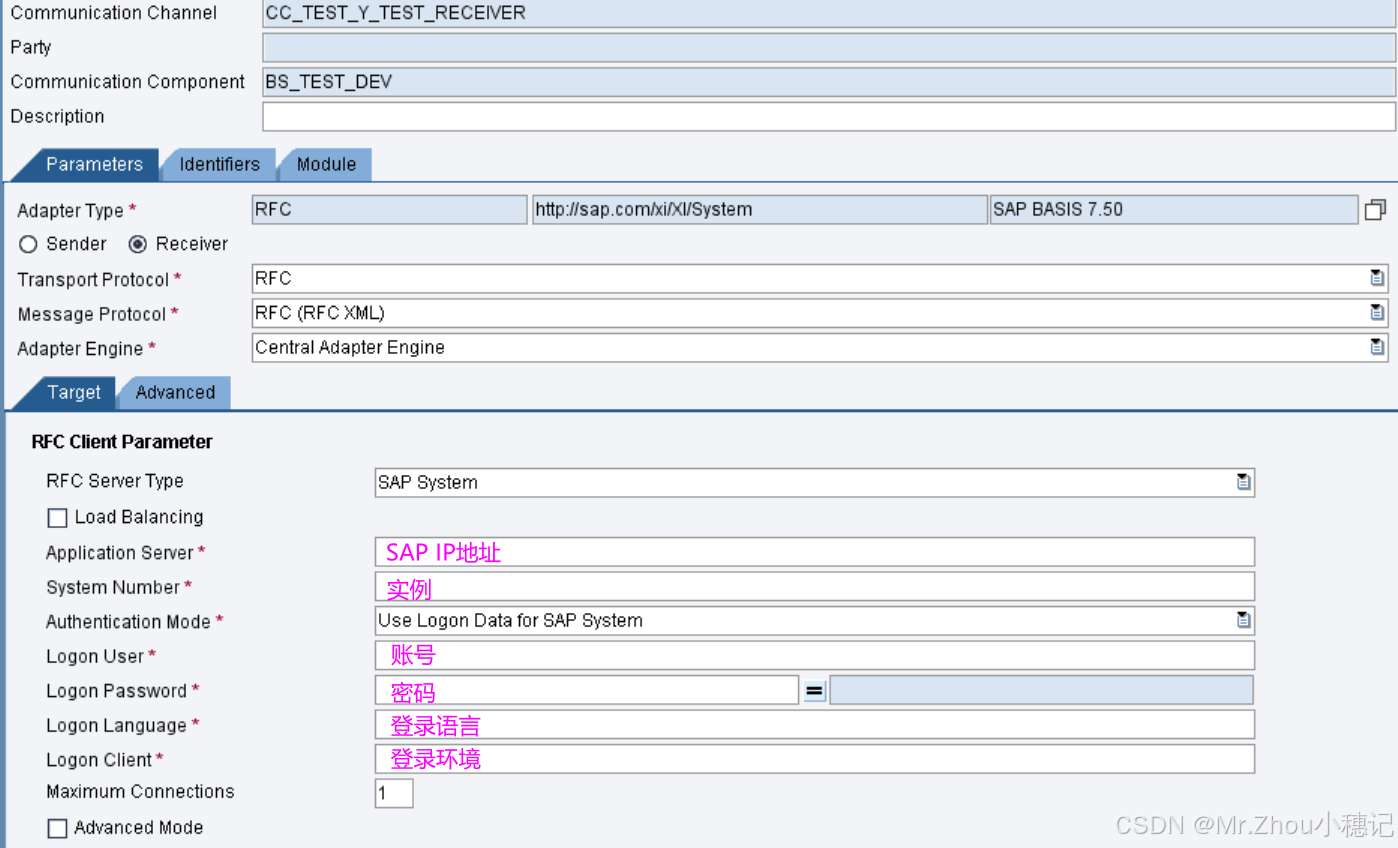The width and height of the screenshot is (1398, 848).
Task: Select the Sender radio button
Action: (30, 243)
